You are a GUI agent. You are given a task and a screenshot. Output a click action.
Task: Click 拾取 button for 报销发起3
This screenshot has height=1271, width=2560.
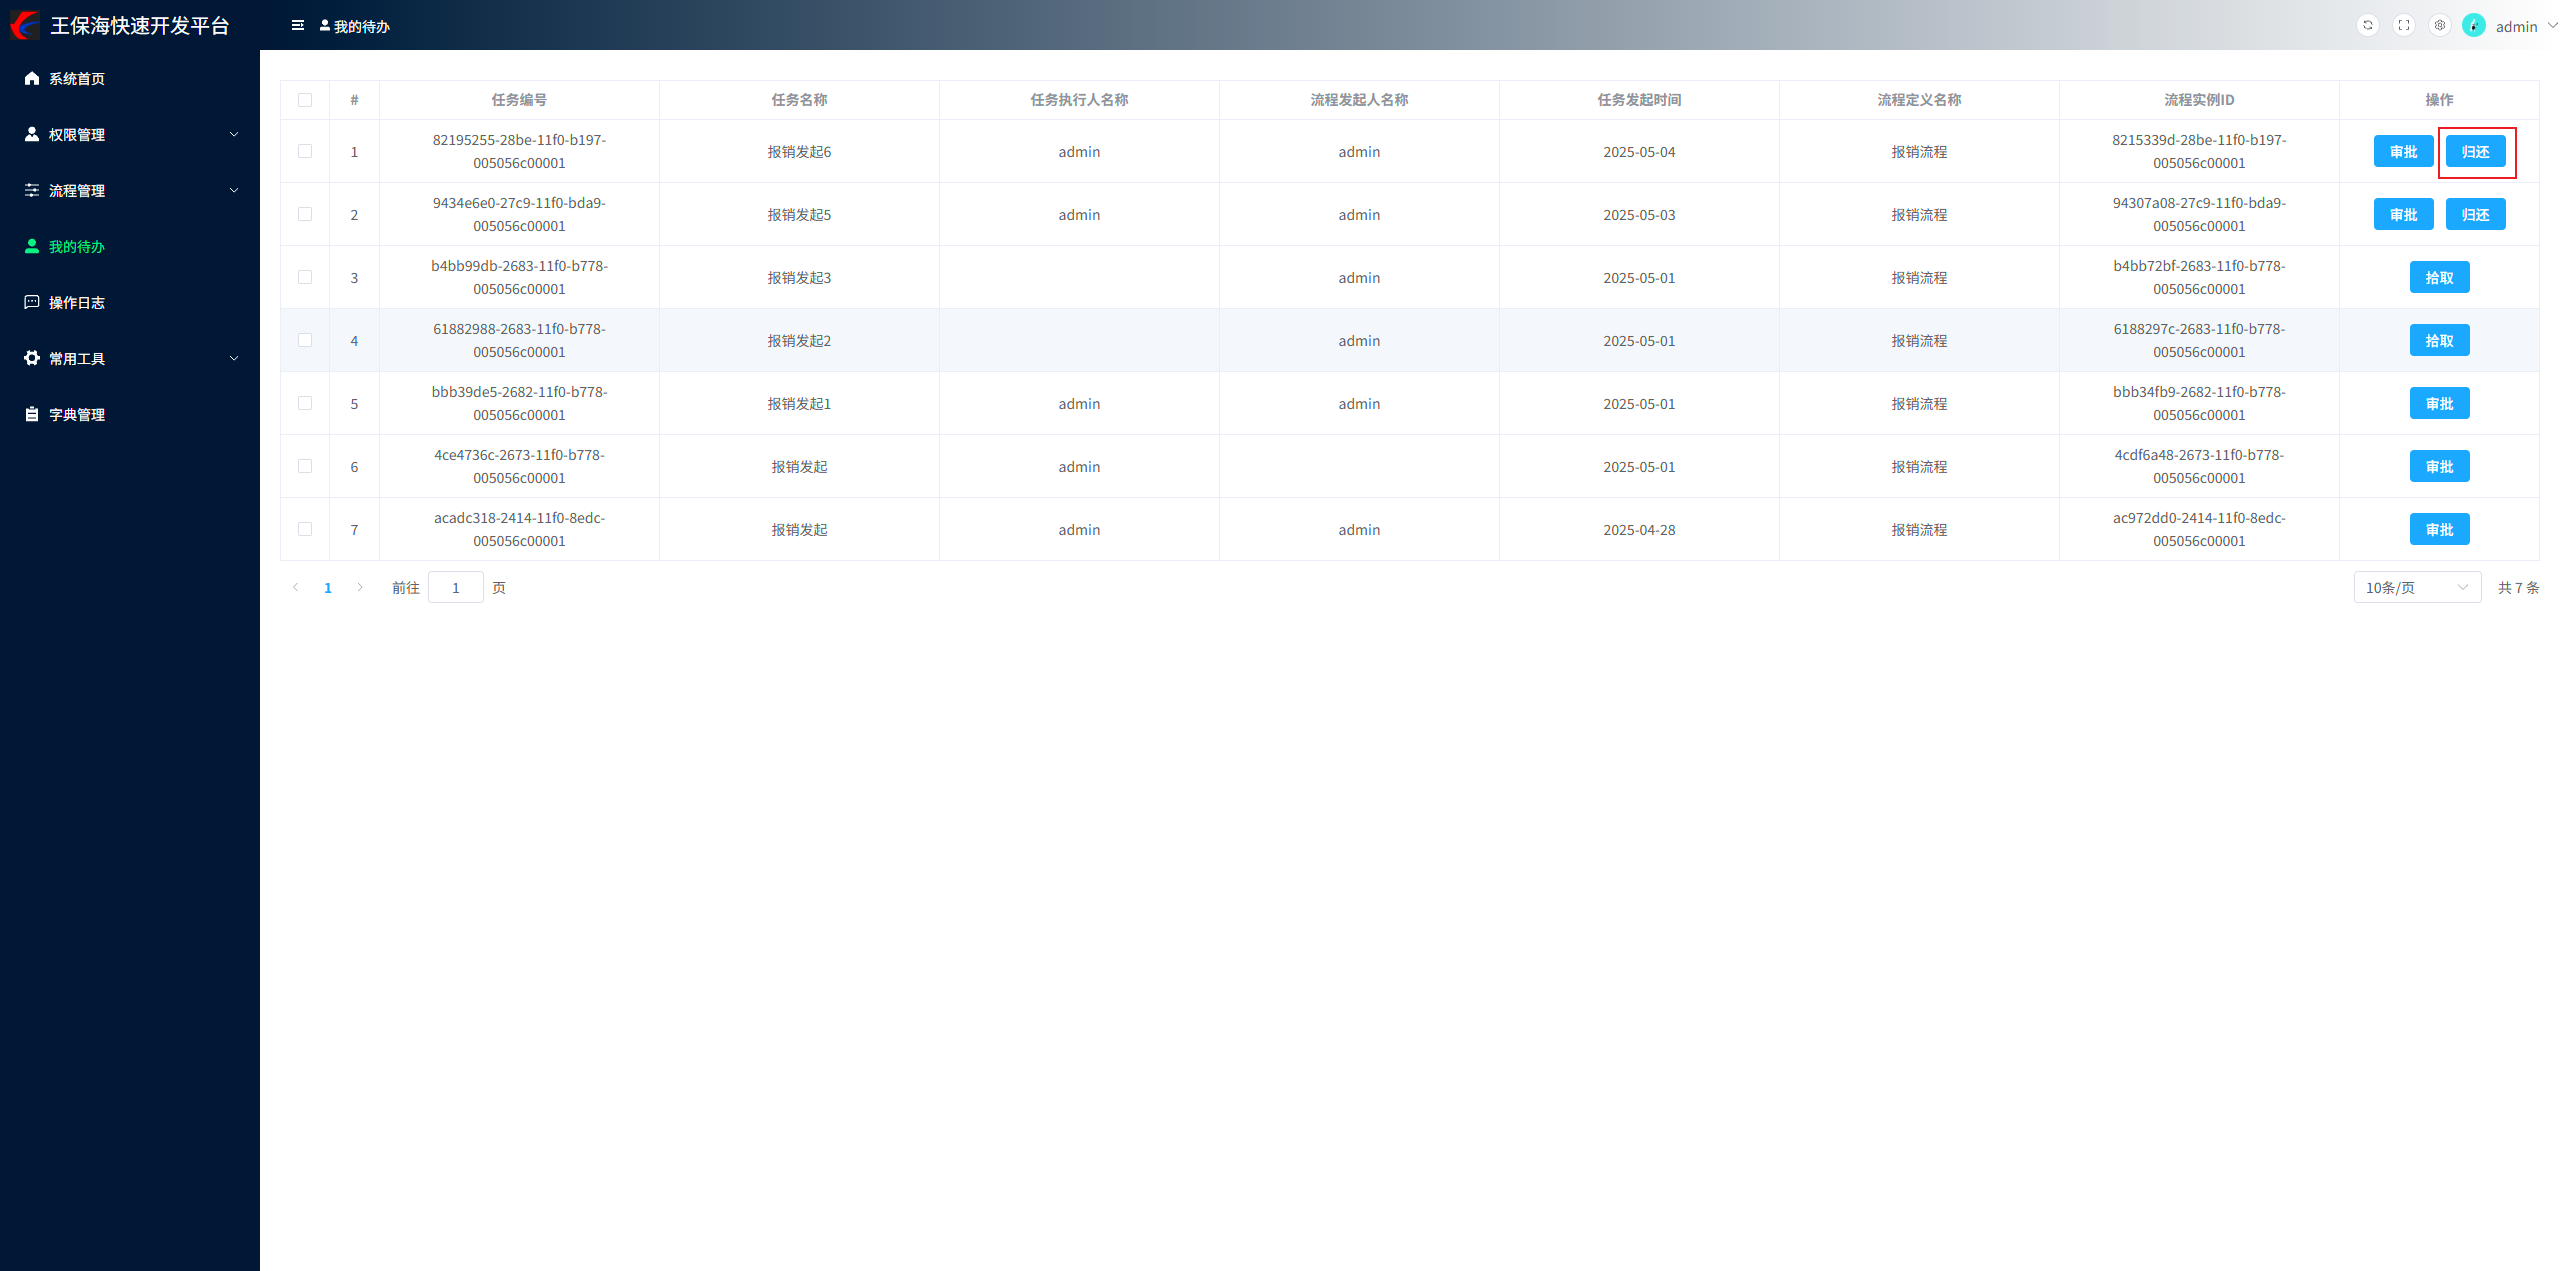2439,277
